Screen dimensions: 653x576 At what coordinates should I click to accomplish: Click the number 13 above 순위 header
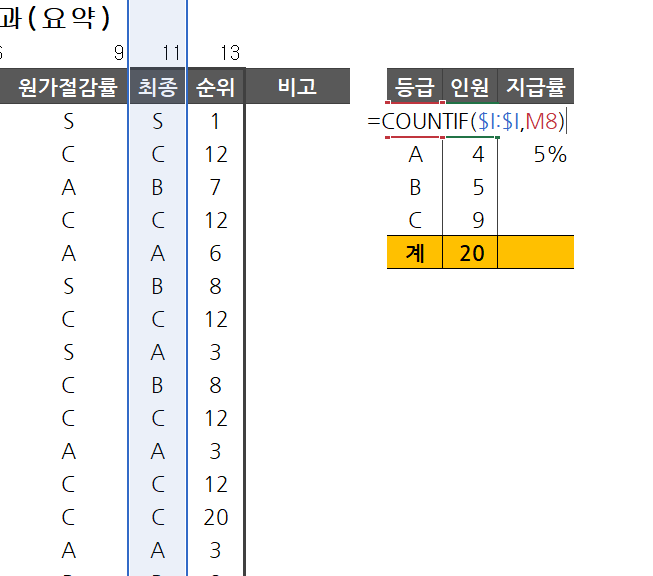[x=230, y=53]
